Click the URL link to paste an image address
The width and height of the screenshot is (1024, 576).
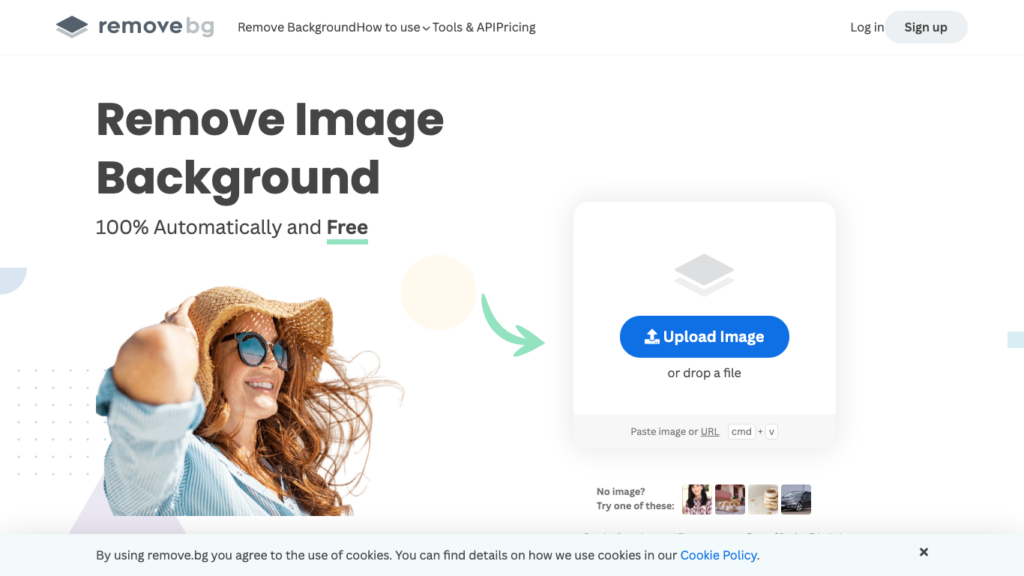click(709, 432)
